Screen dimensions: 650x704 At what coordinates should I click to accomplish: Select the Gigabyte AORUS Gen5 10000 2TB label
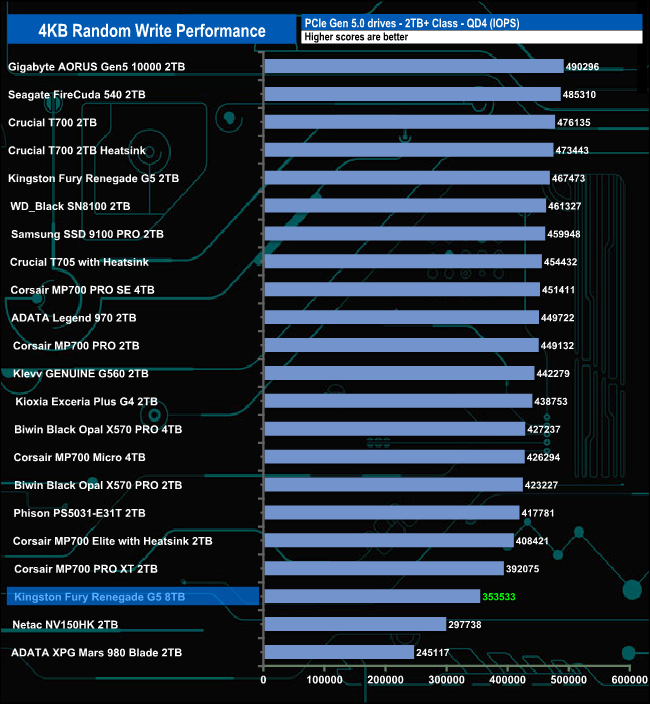coord(97,66)
